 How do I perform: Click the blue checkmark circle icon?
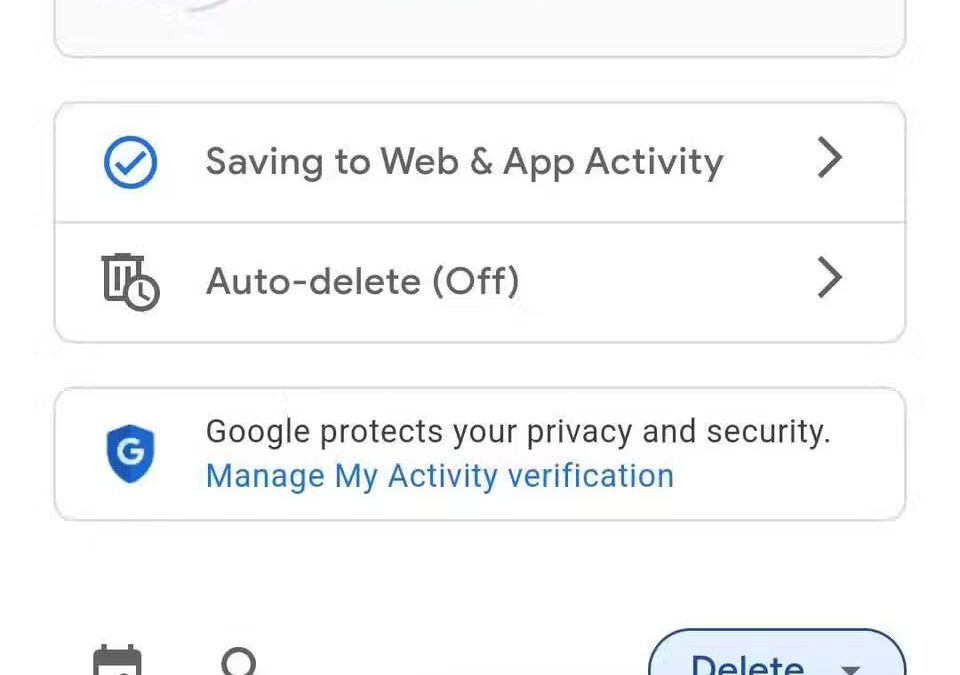tap(130, 162)
